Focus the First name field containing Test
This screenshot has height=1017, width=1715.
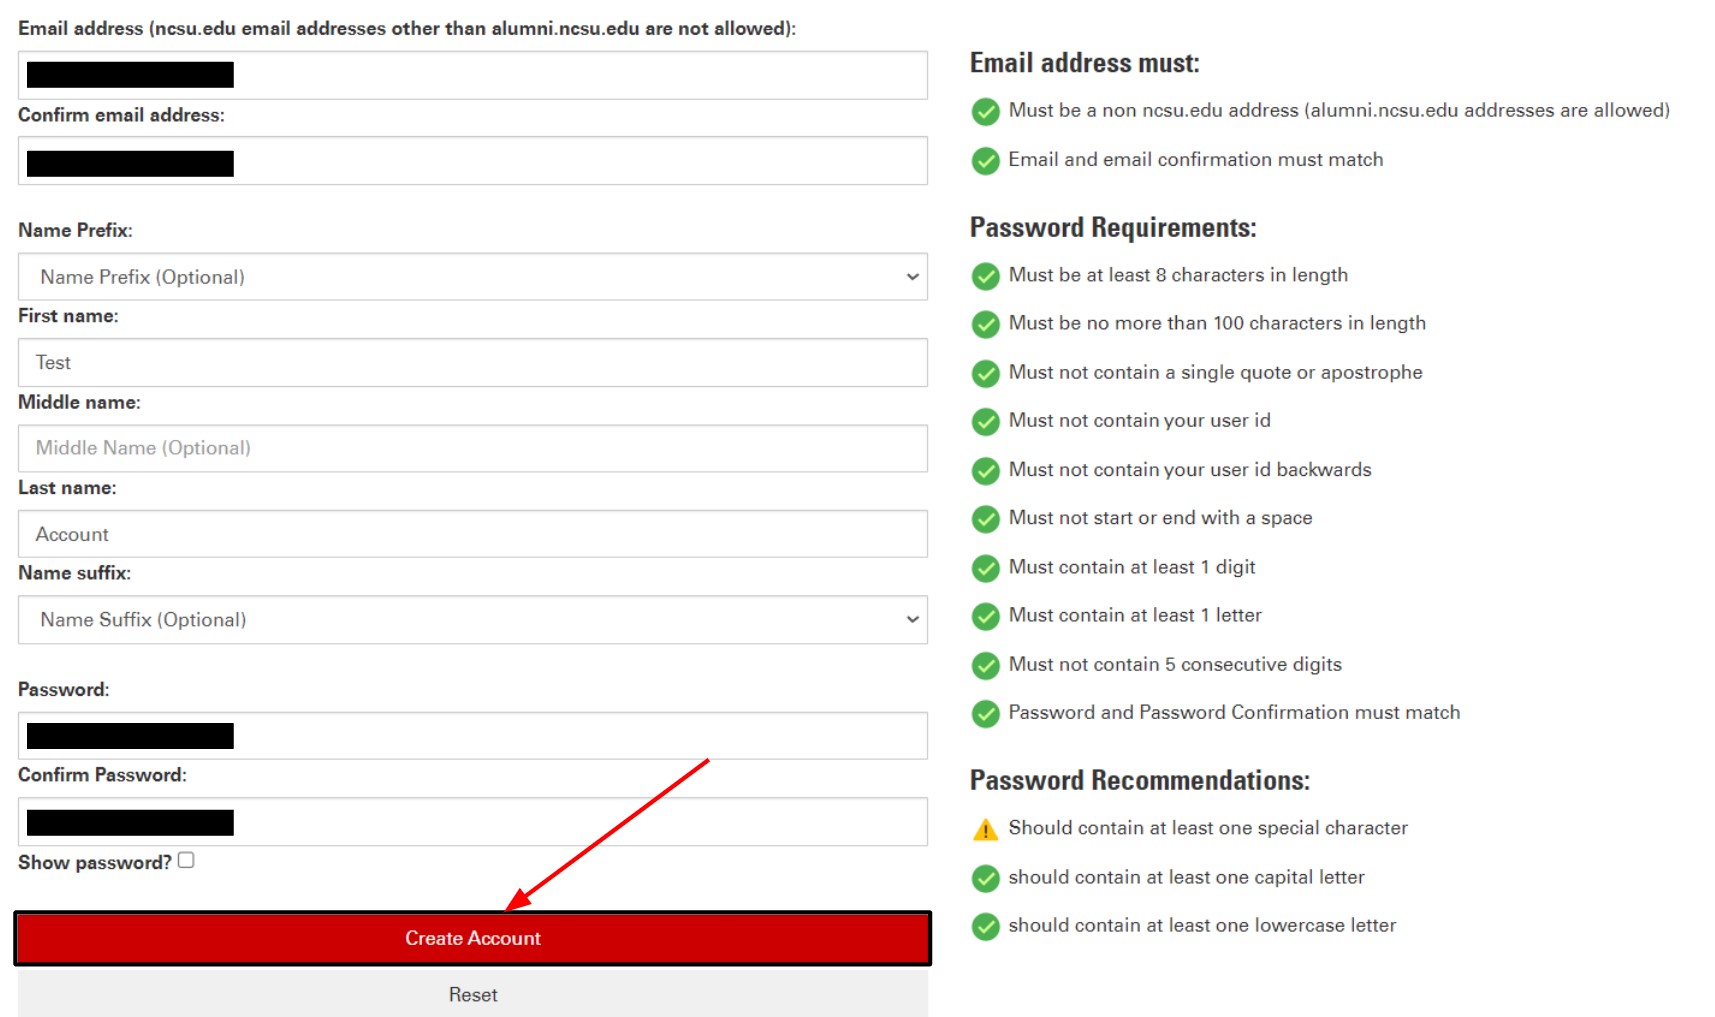[x=472, y=363]
